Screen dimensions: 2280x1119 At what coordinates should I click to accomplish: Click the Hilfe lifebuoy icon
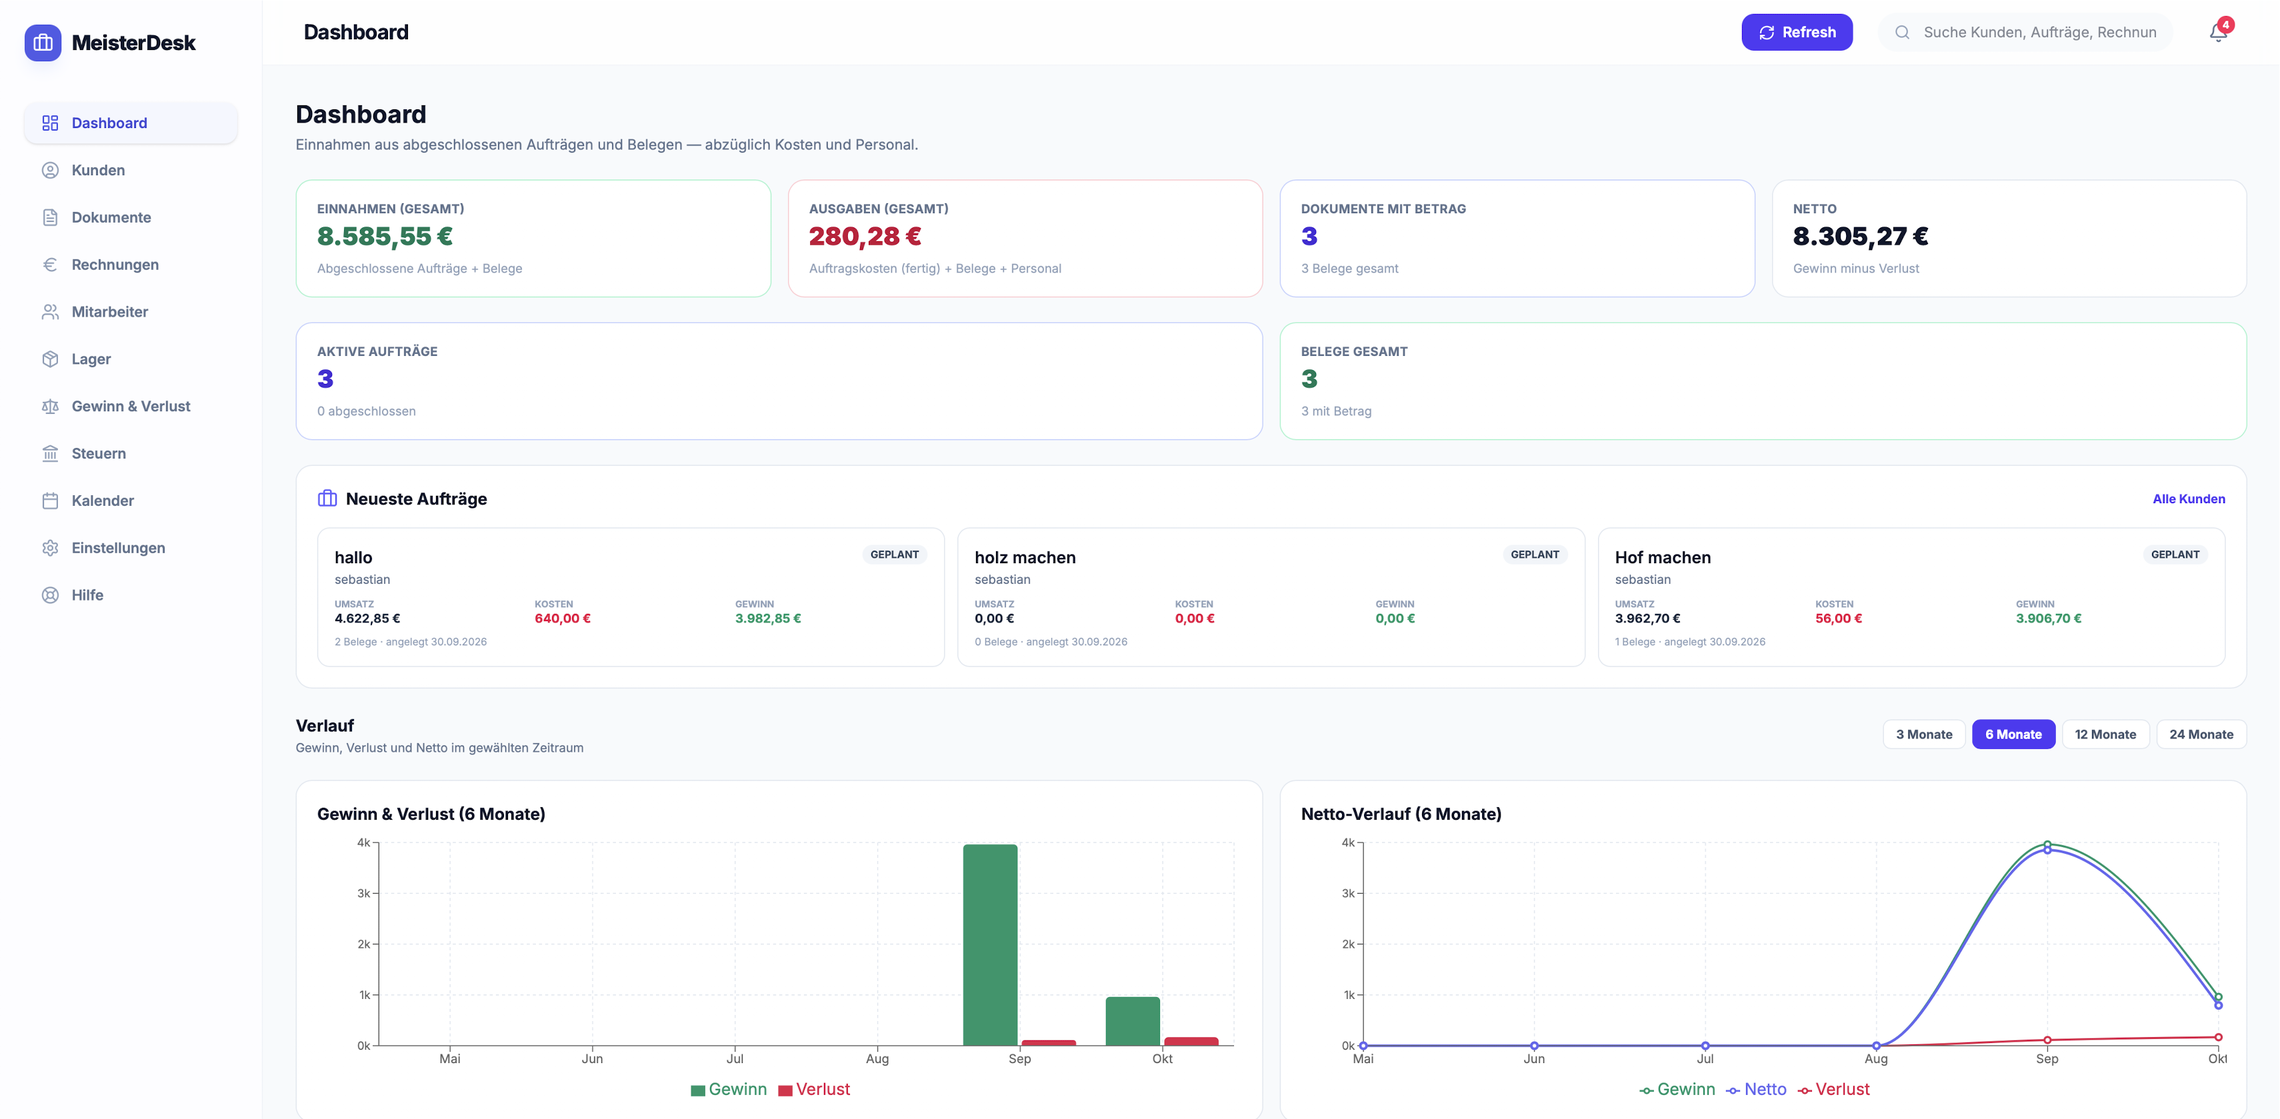click(50, 595)
